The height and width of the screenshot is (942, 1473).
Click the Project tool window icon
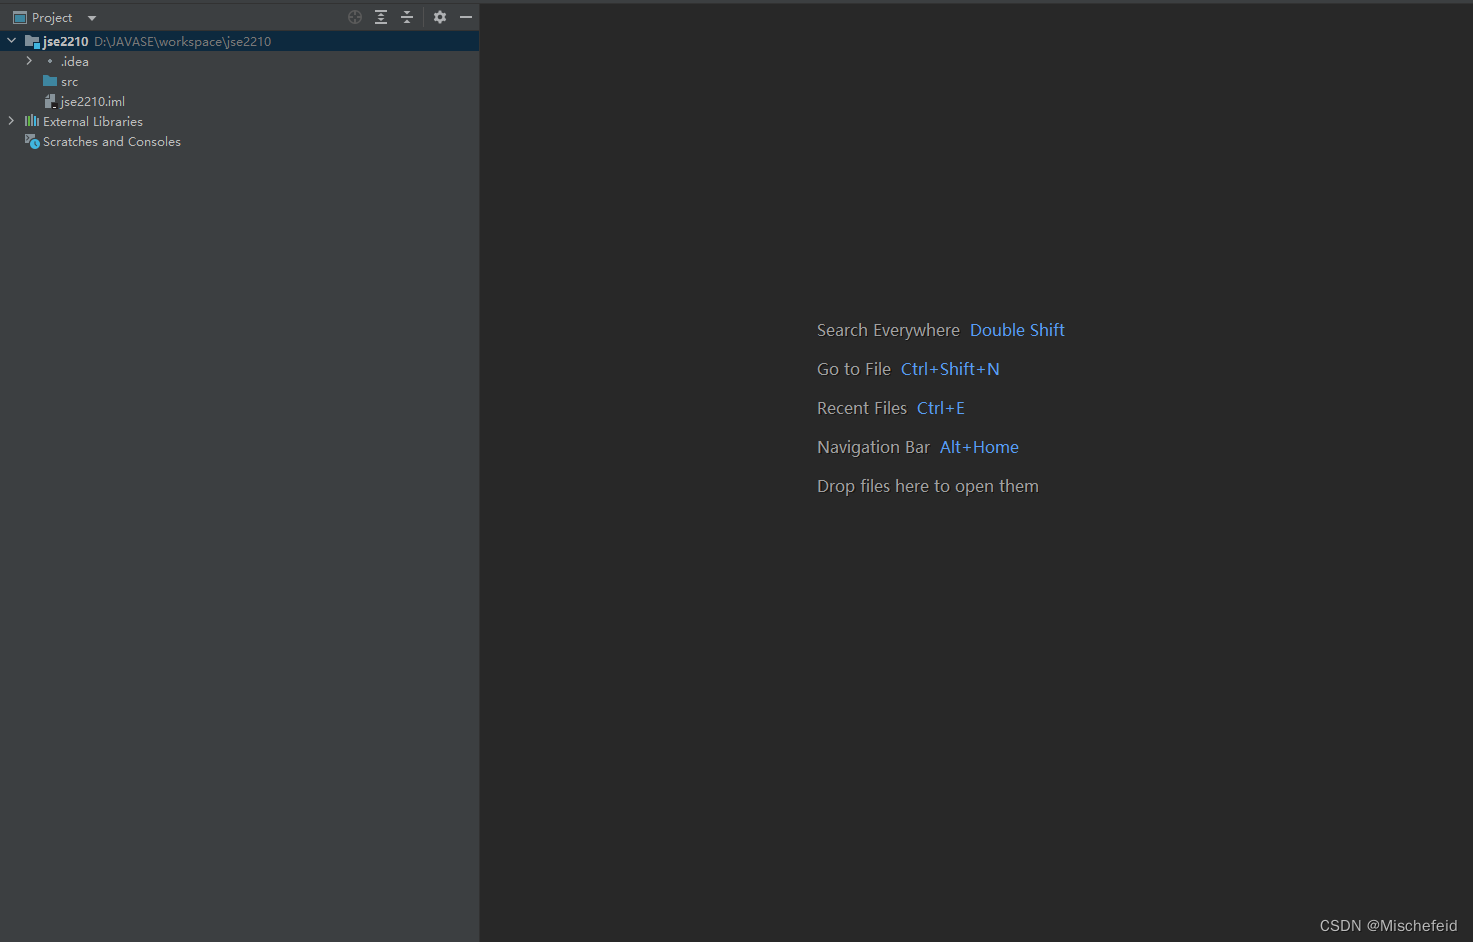[x=20, y=17]
